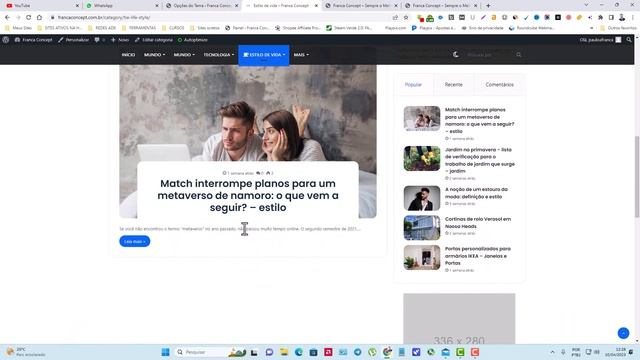This screenshot has width=640, height=360.
Task: Open the browser profile avatar icon
Action: point(622,18)
